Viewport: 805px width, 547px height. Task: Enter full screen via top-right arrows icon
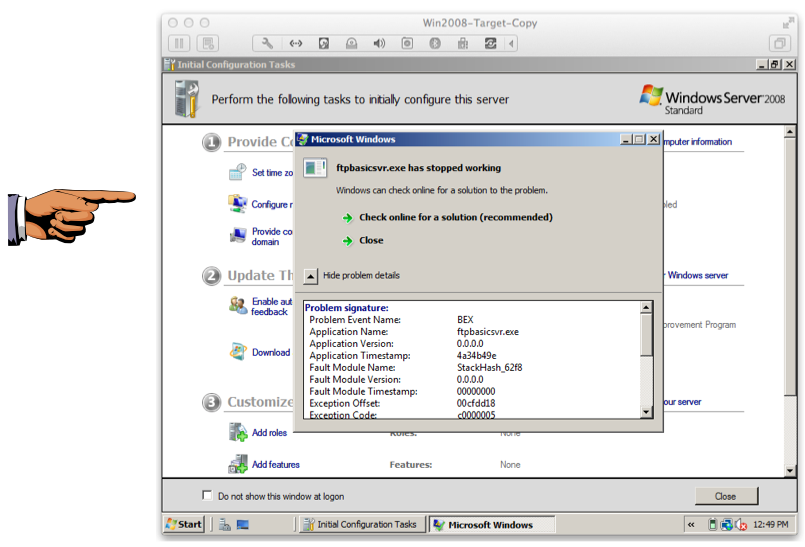[x=788, y=22]
